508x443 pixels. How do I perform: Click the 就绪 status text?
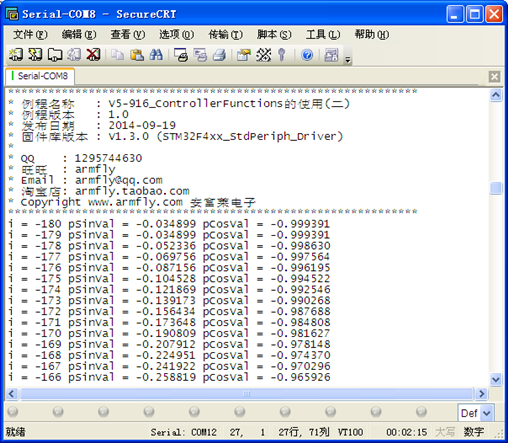click(x=16, y=432)
